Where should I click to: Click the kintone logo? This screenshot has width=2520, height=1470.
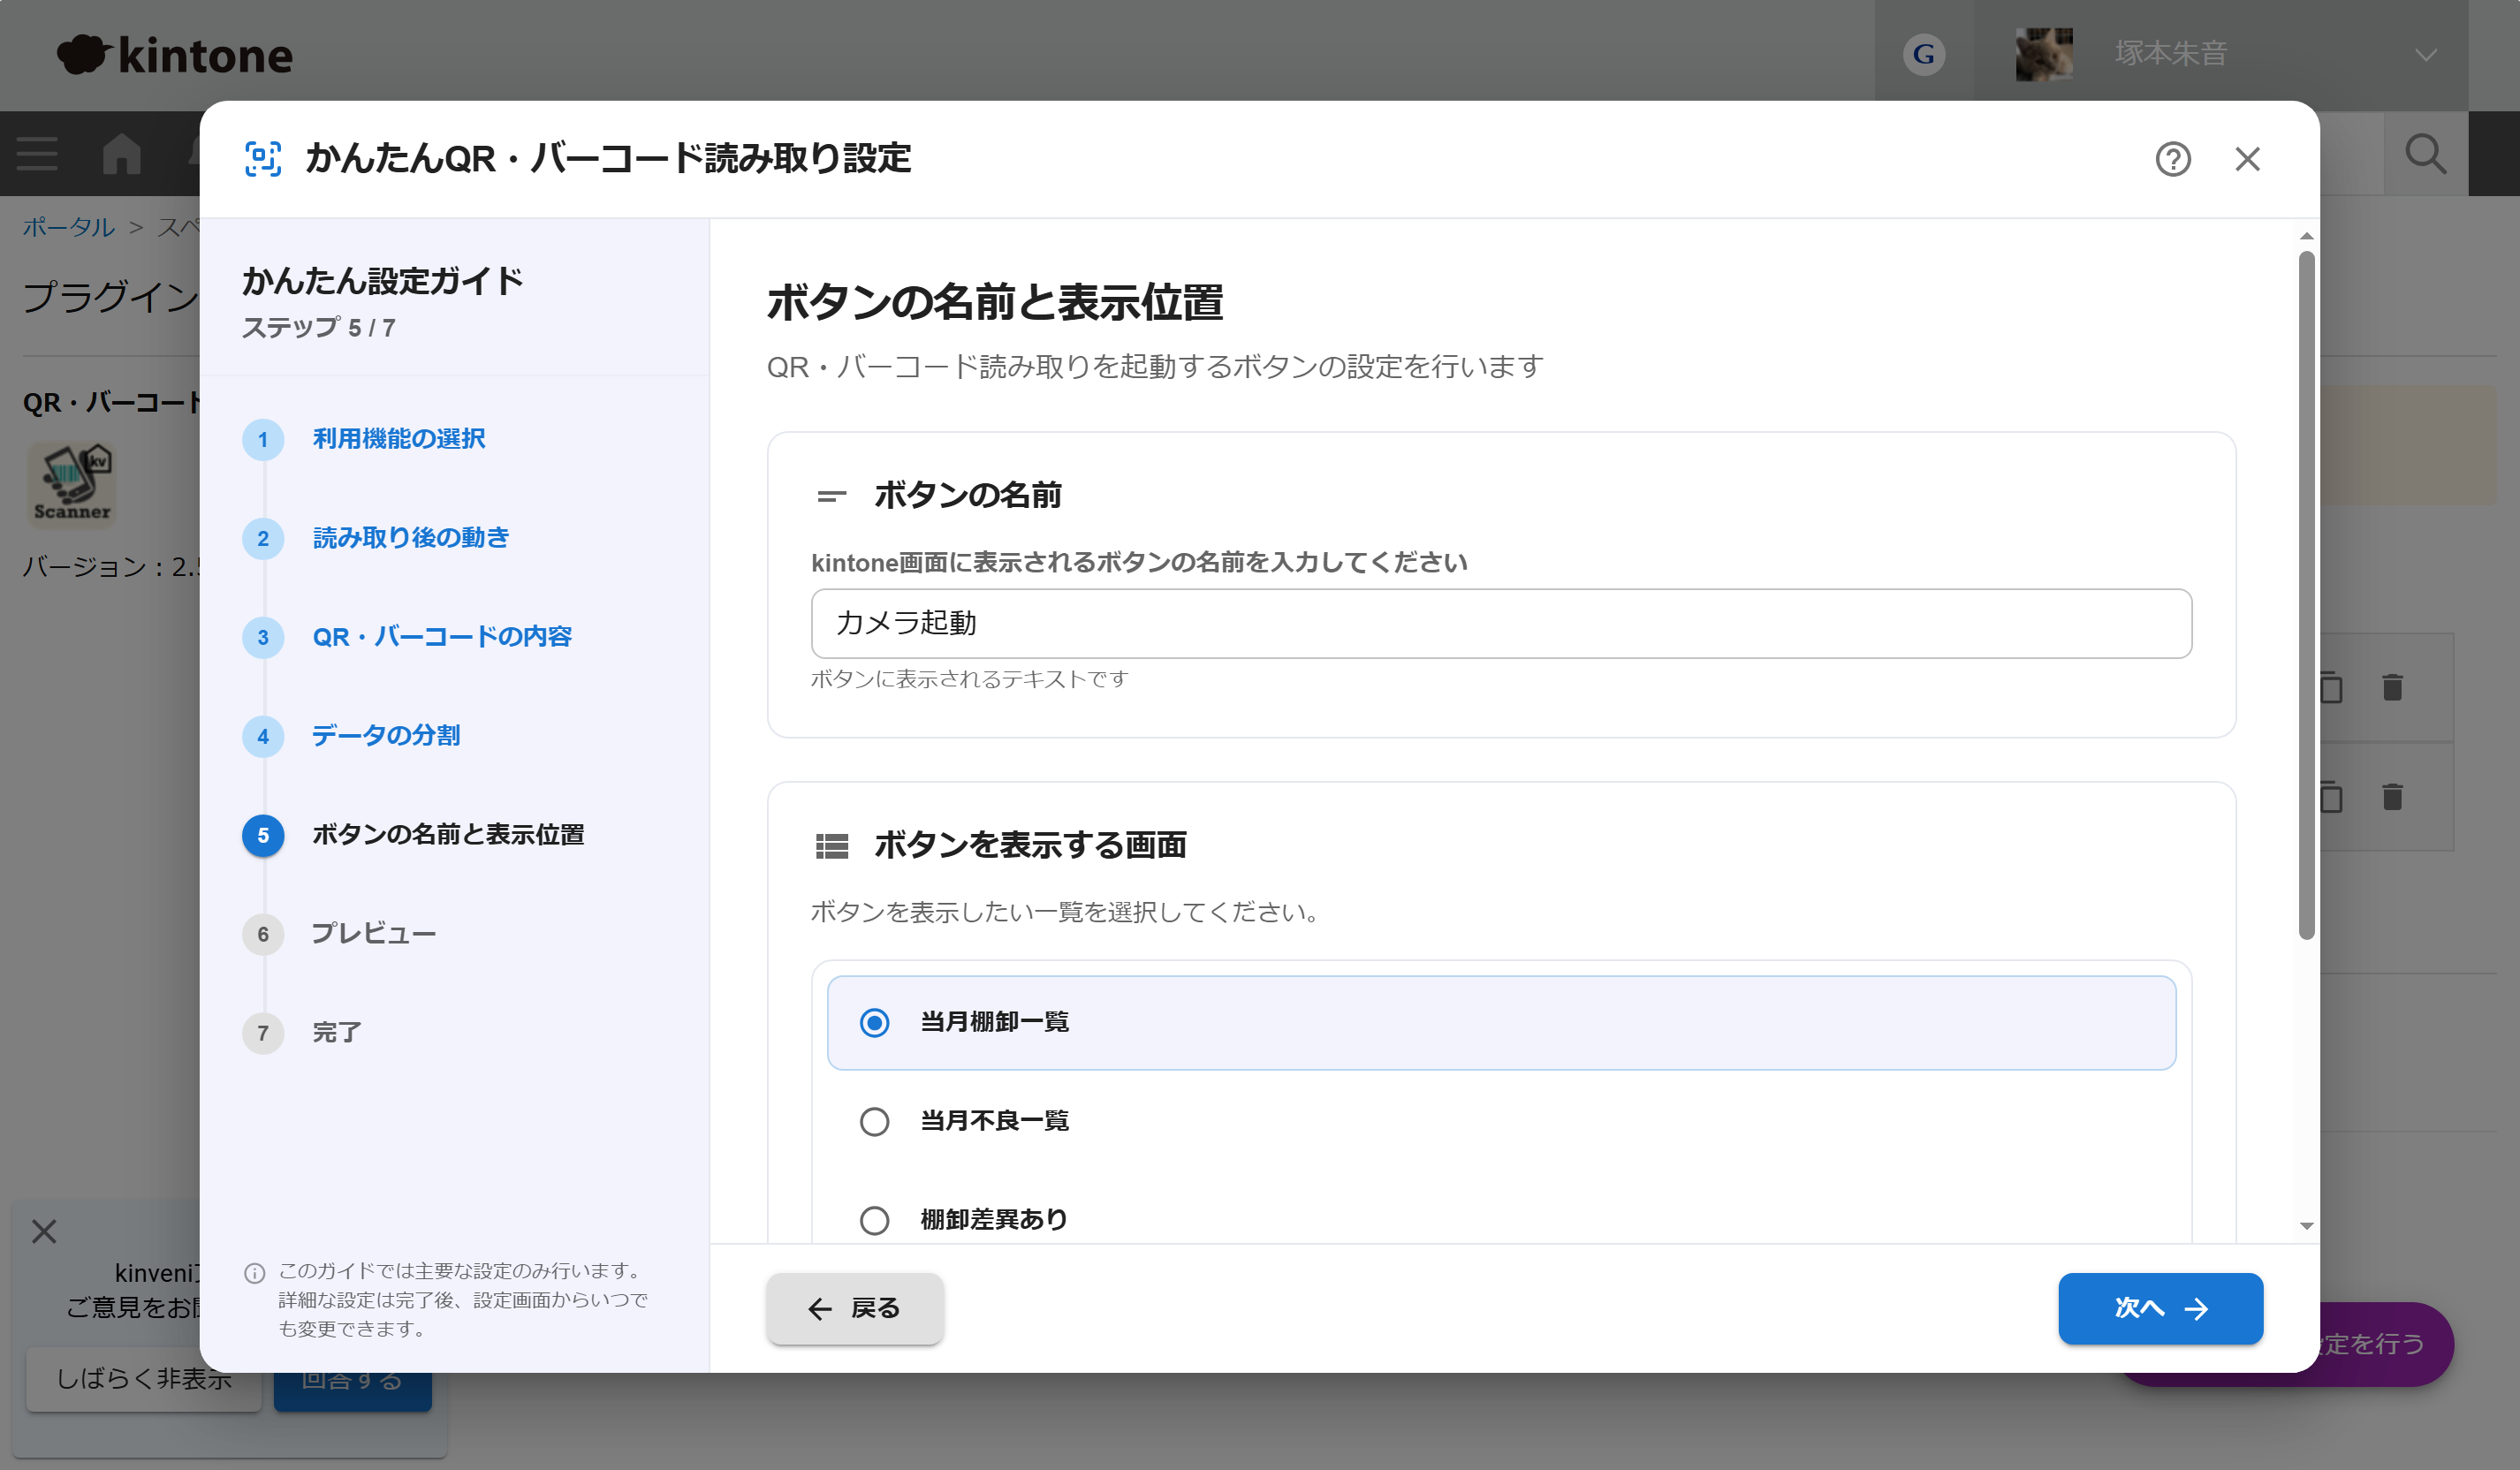(x=174, y=55)
